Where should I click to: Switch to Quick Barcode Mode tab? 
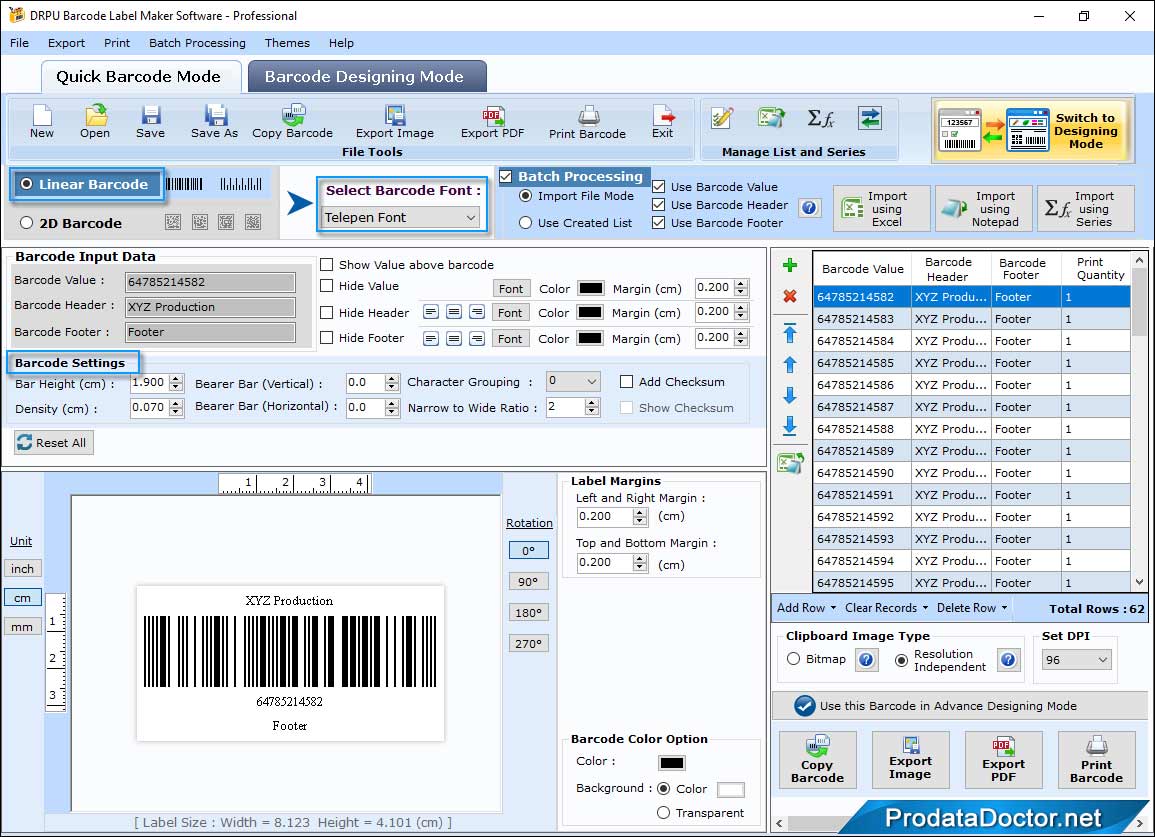pyautogui.click(x=140, y=77)
